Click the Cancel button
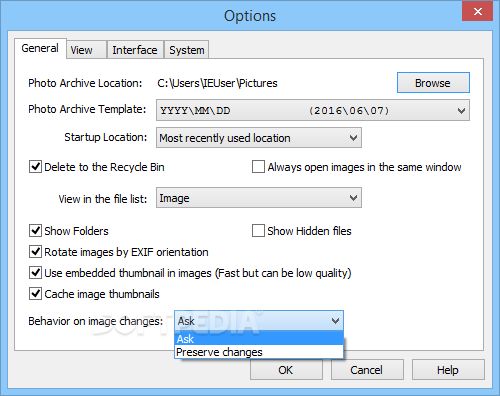 [x=367, y=370]
